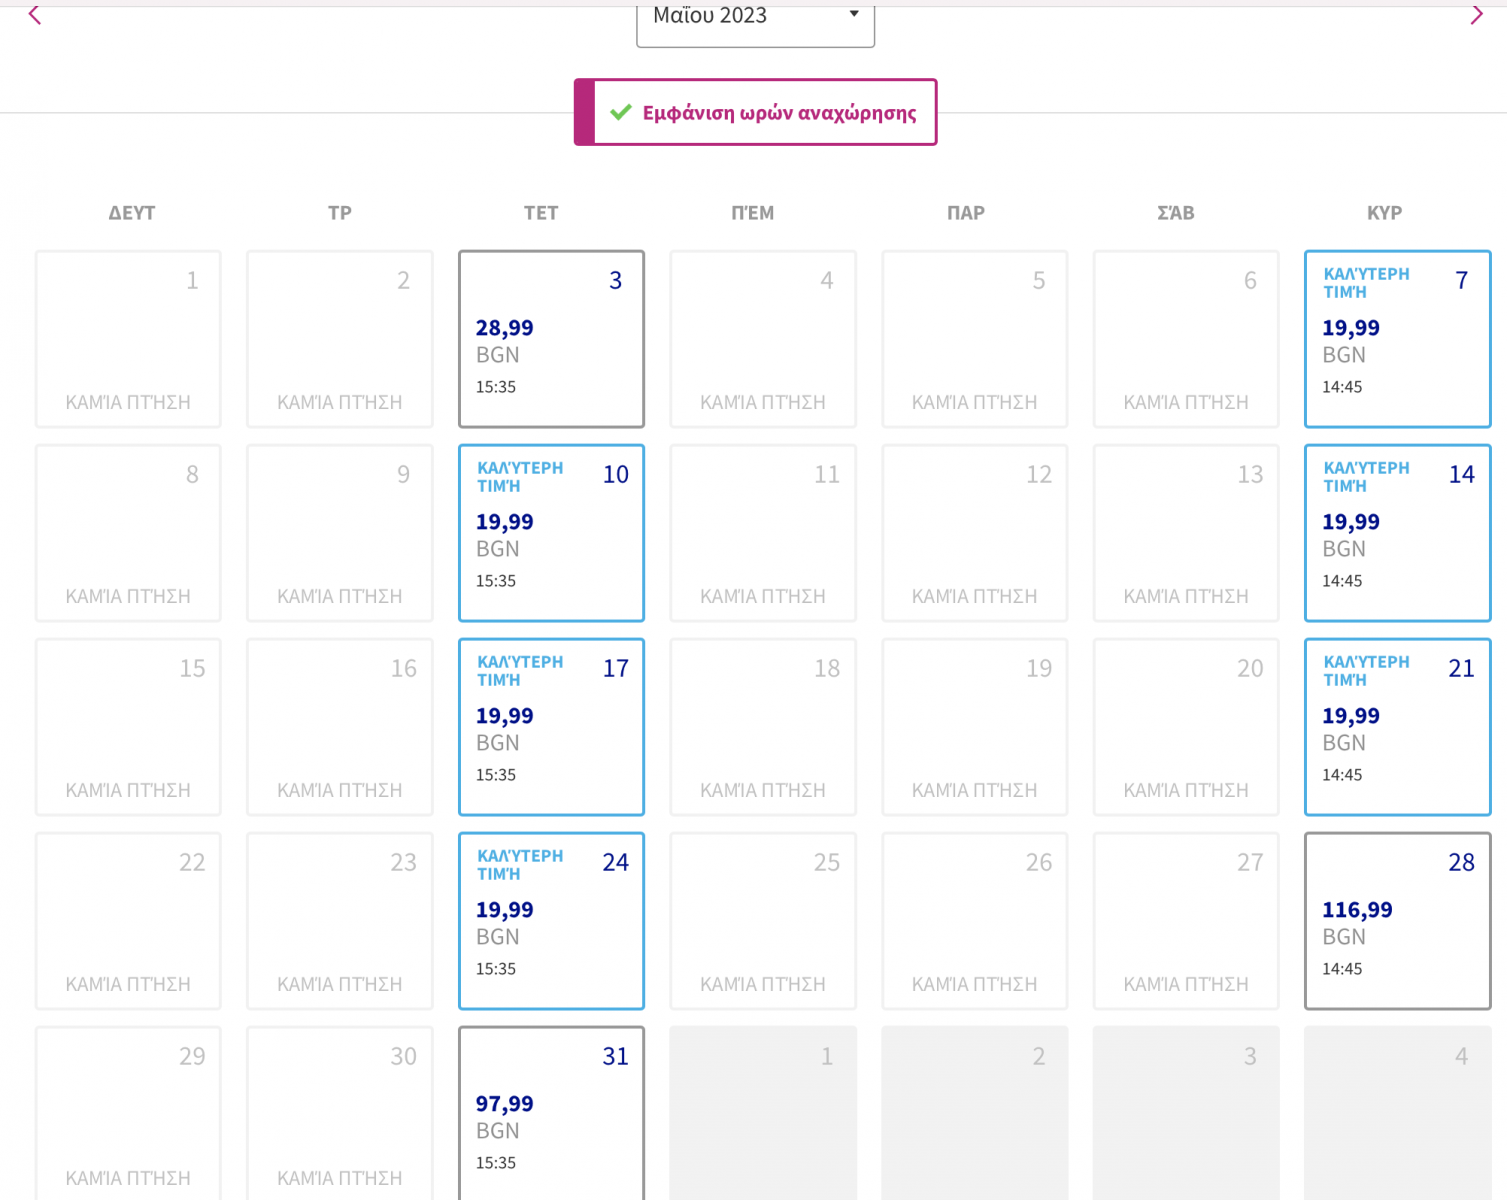Choose May 14 flight at 14:45
Image resolution: width=1507 pixels, height=1200 pixels.
(x=1397, y=533)
